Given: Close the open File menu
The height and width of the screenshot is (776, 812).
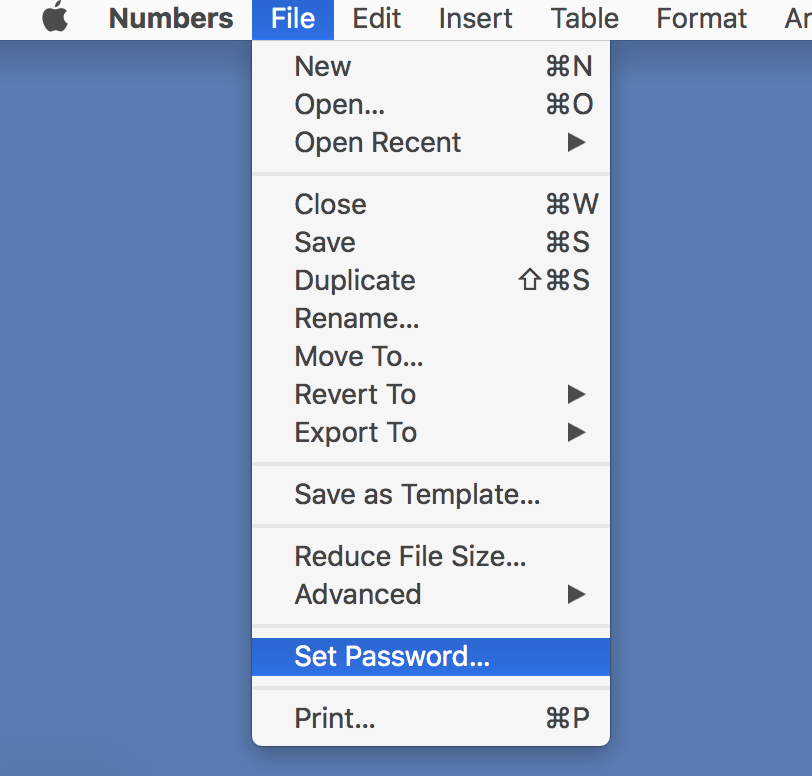Looking at the screenshot, I should tap(293, 19).
